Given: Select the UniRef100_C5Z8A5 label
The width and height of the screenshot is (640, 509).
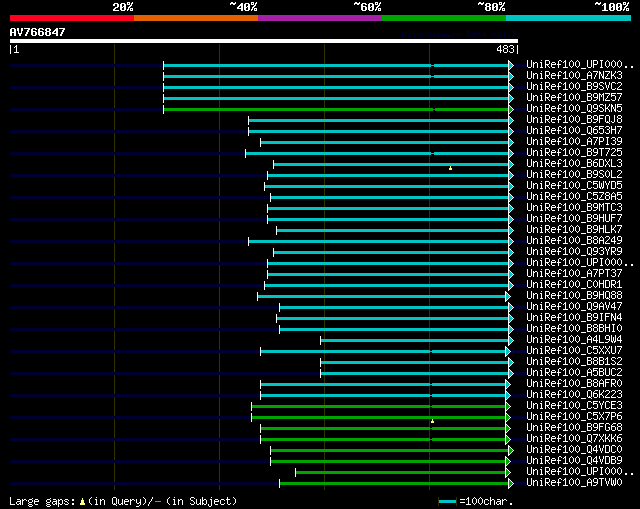Looking at the screenshot, I should coord(574,197).
